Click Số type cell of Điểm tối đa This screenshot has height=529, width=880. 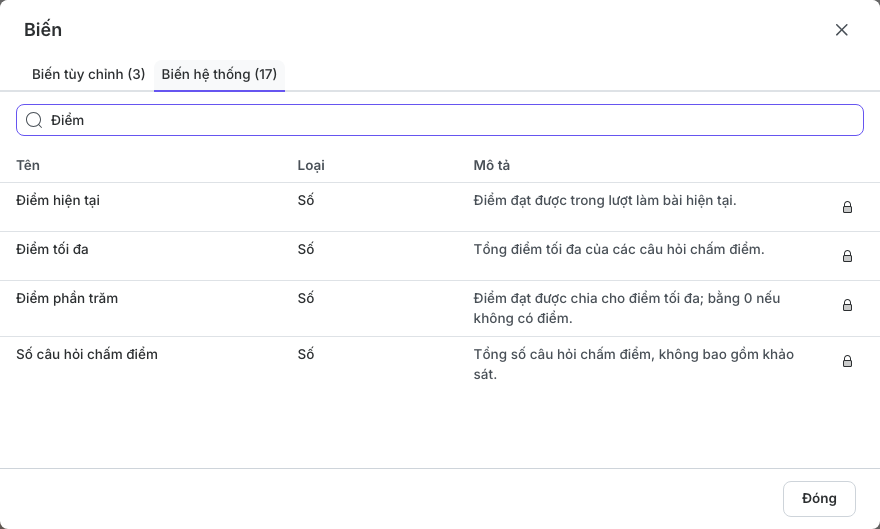(306, 249)
